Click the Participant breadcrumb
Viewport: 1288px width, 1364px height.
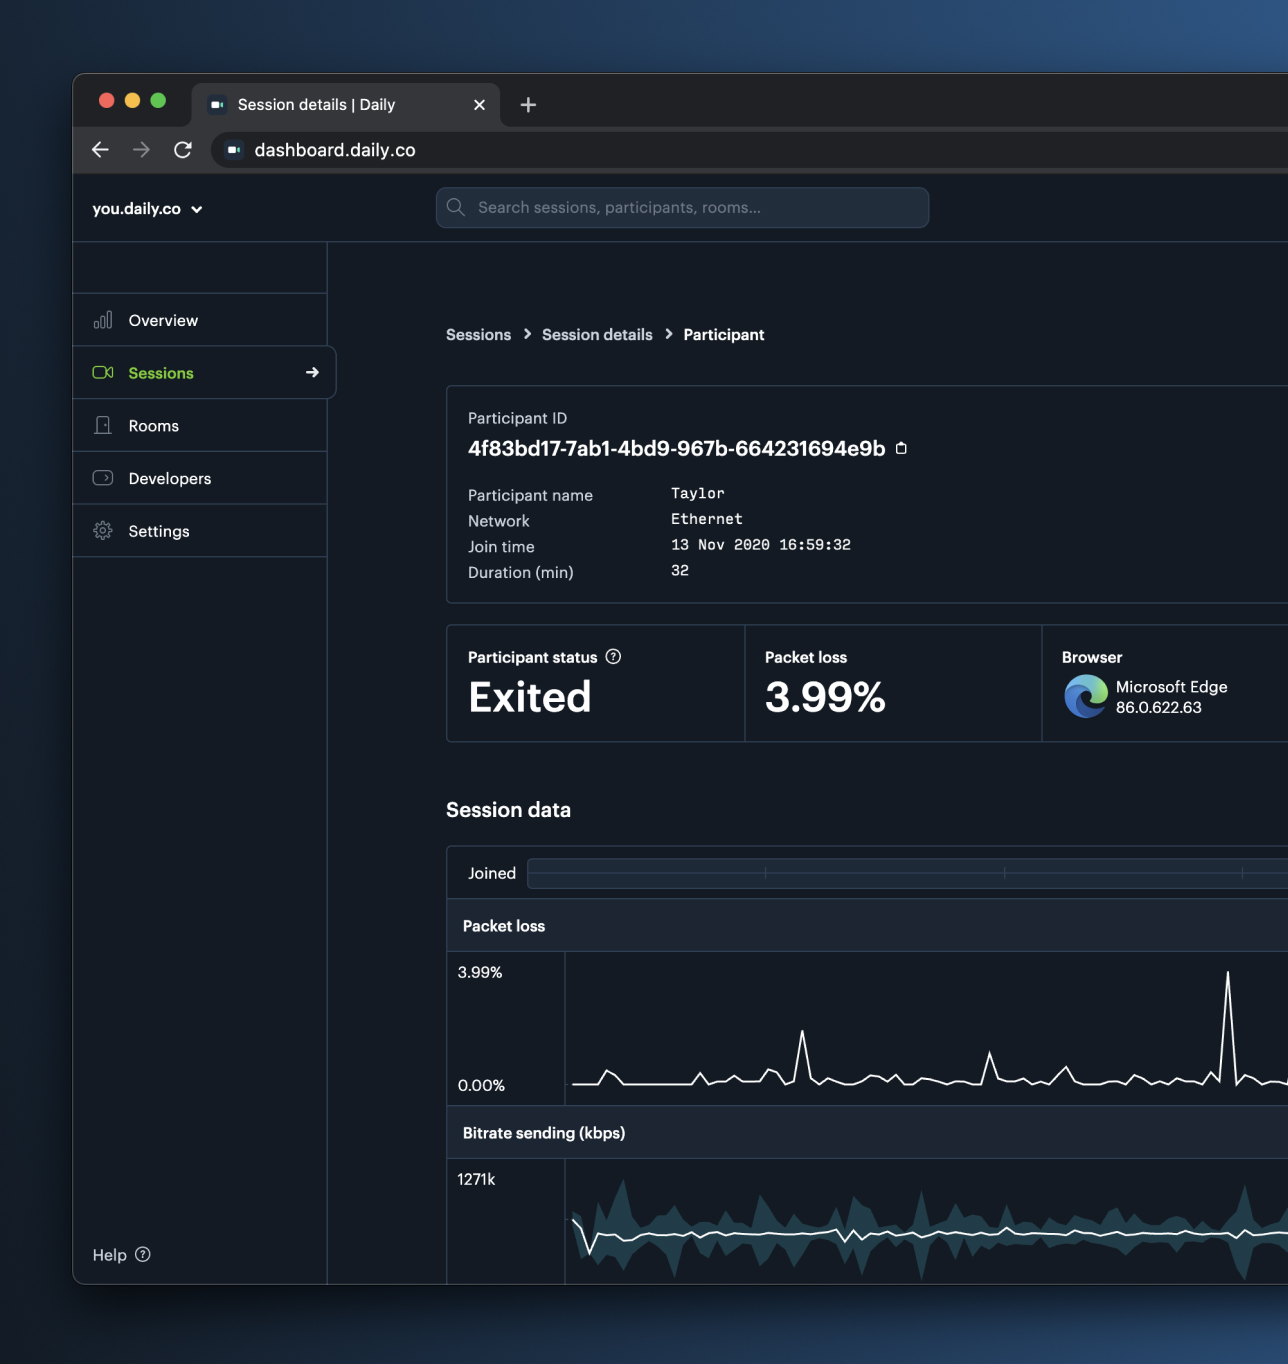(724, 335)
